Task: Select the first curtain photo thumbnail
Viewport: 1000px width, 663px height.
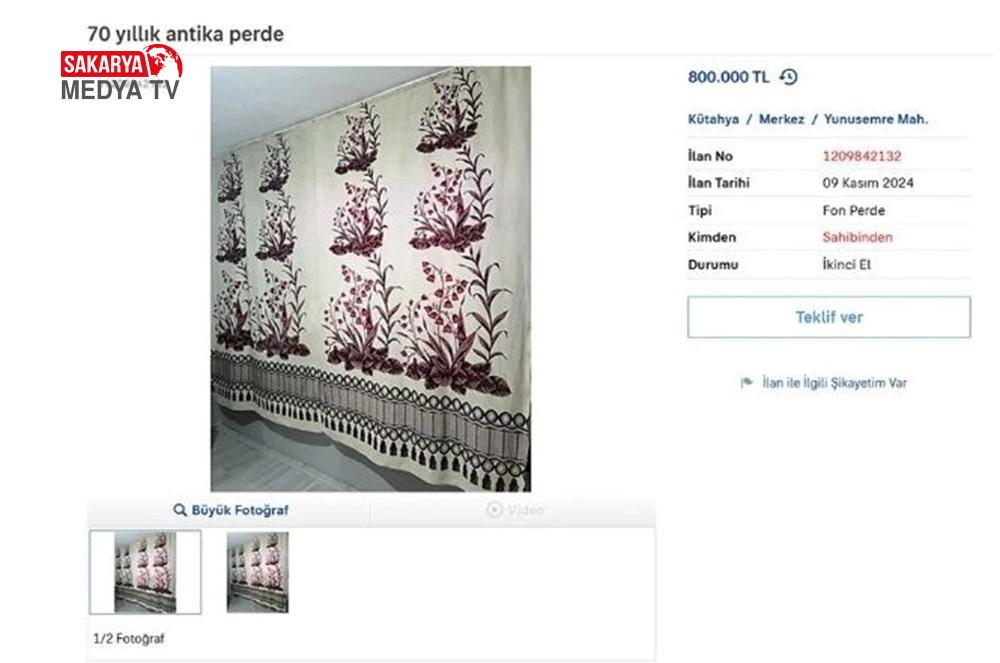Action: click(145, 572)
